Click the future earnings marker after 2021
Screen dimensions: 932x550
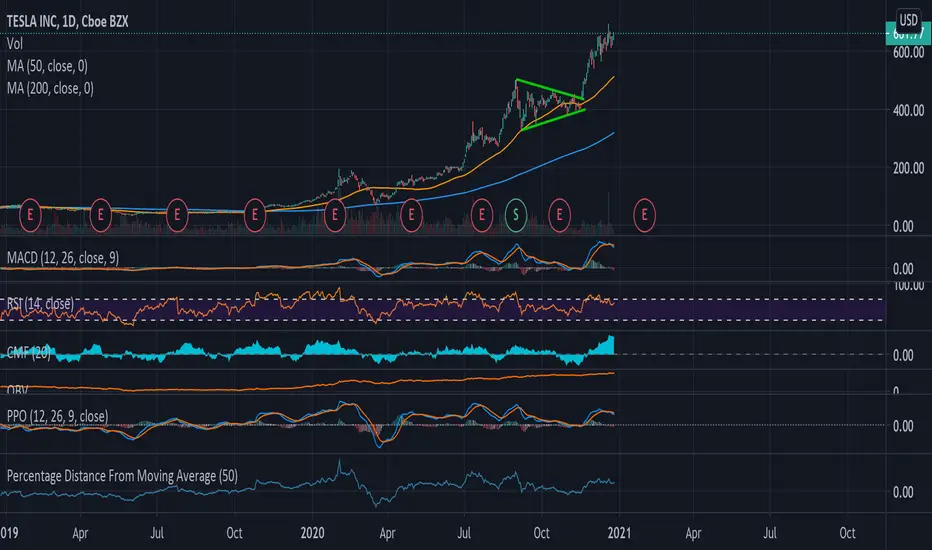(x=644, y=215)
